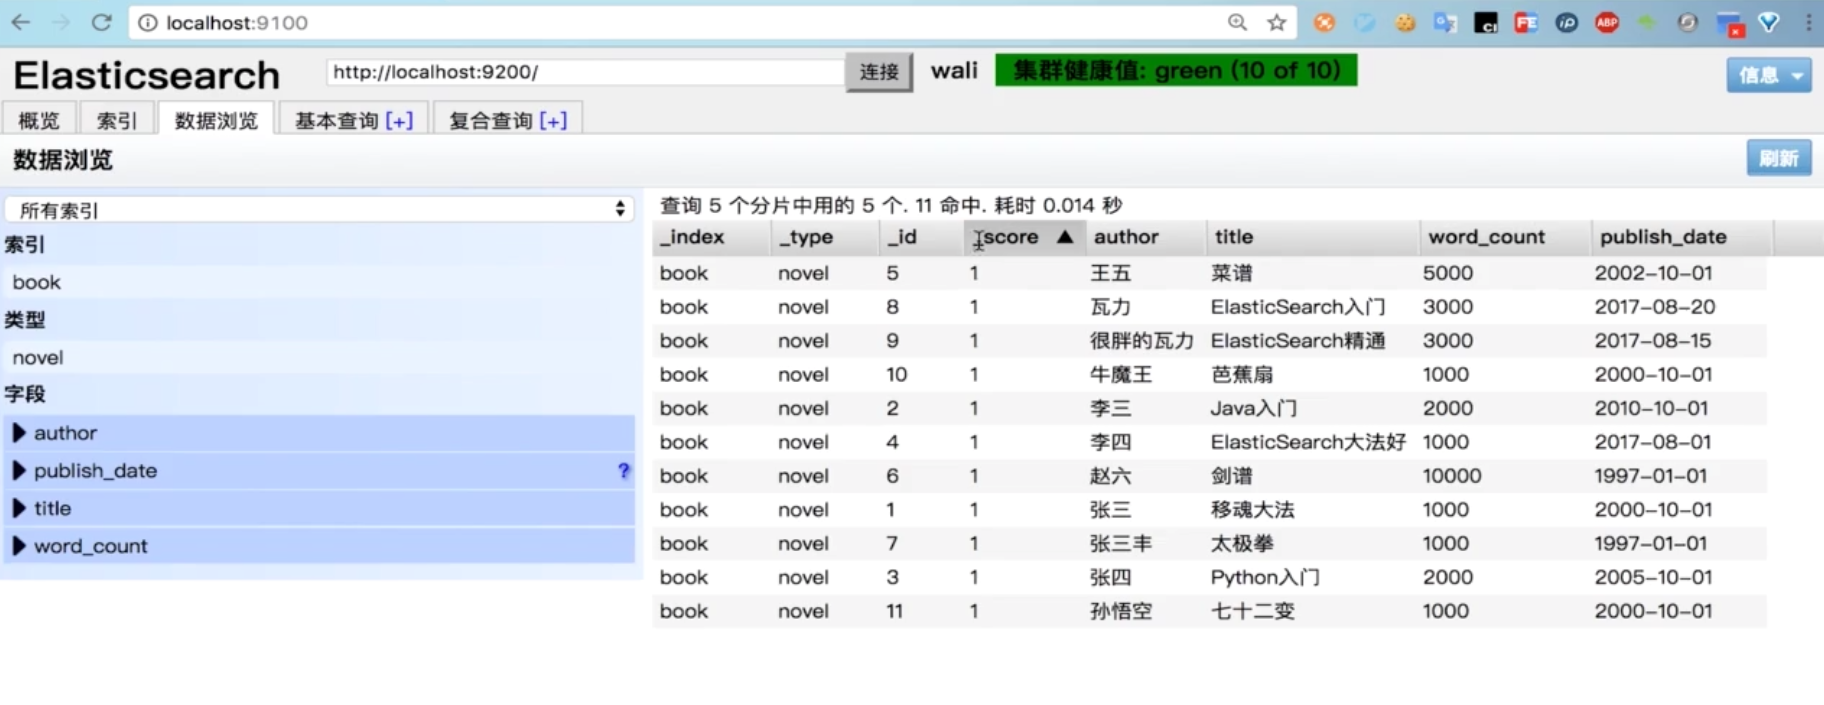Click the title cell Python入门

pos(1265,577)
